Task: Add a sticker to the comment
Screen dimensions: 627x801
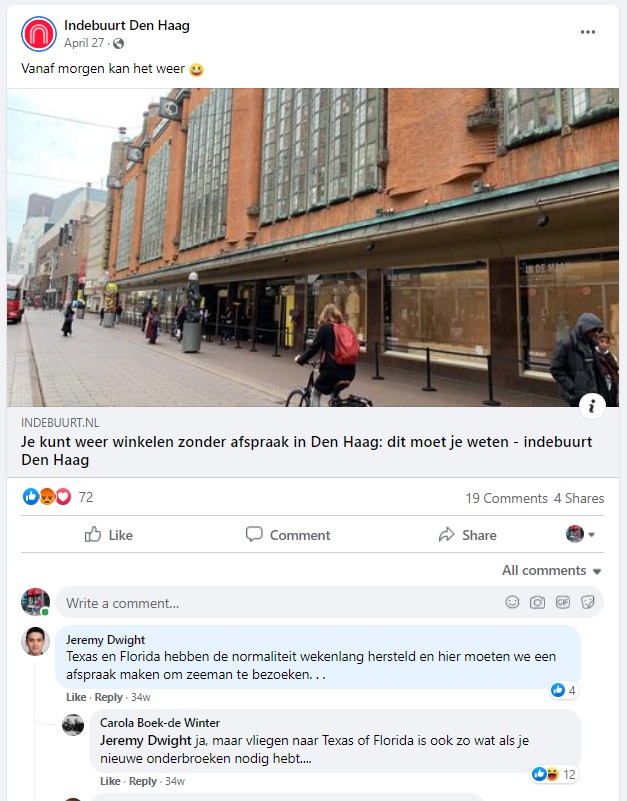Action: point(588,602)
